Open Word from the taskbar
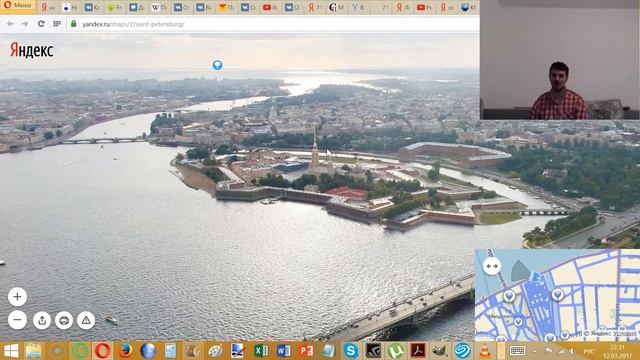The width and height of the screenshot is (640, 360). click(x=283, y=351)
